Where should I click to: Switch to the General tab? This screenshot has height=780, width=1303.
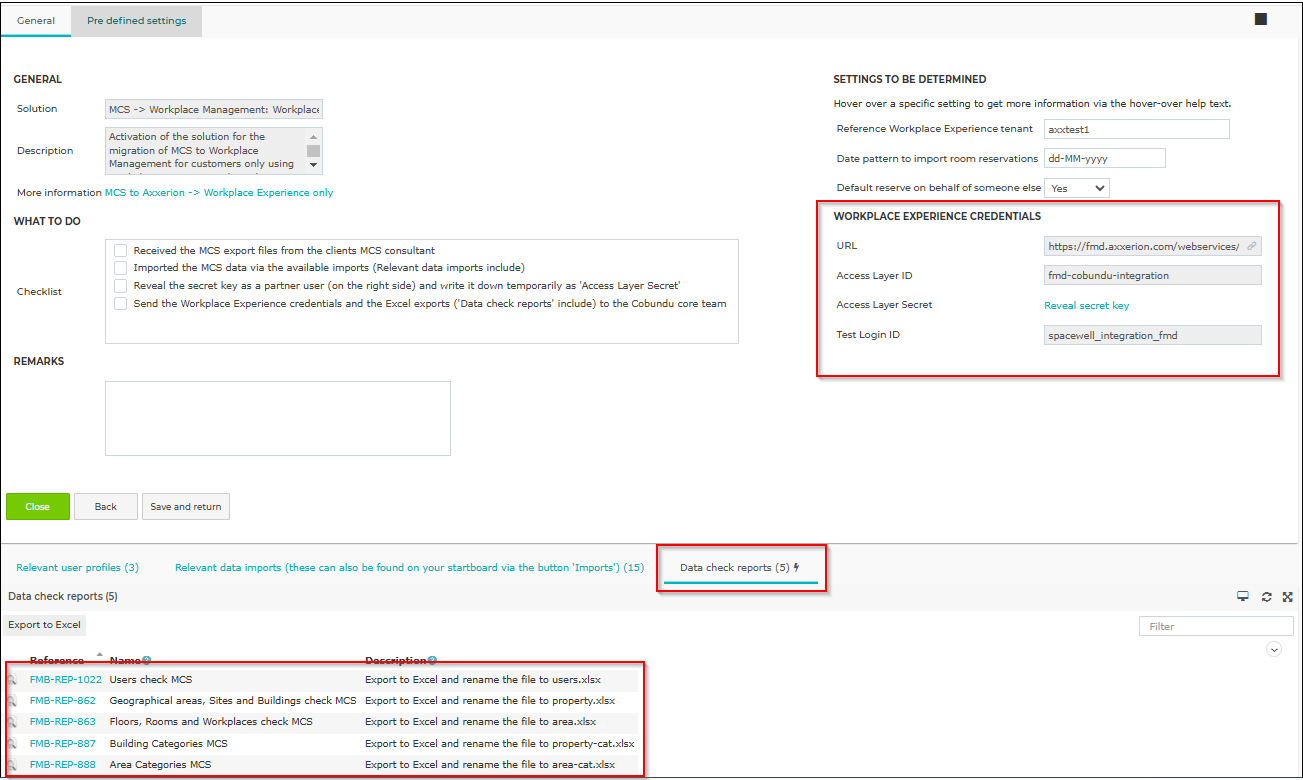coord(36,21)
